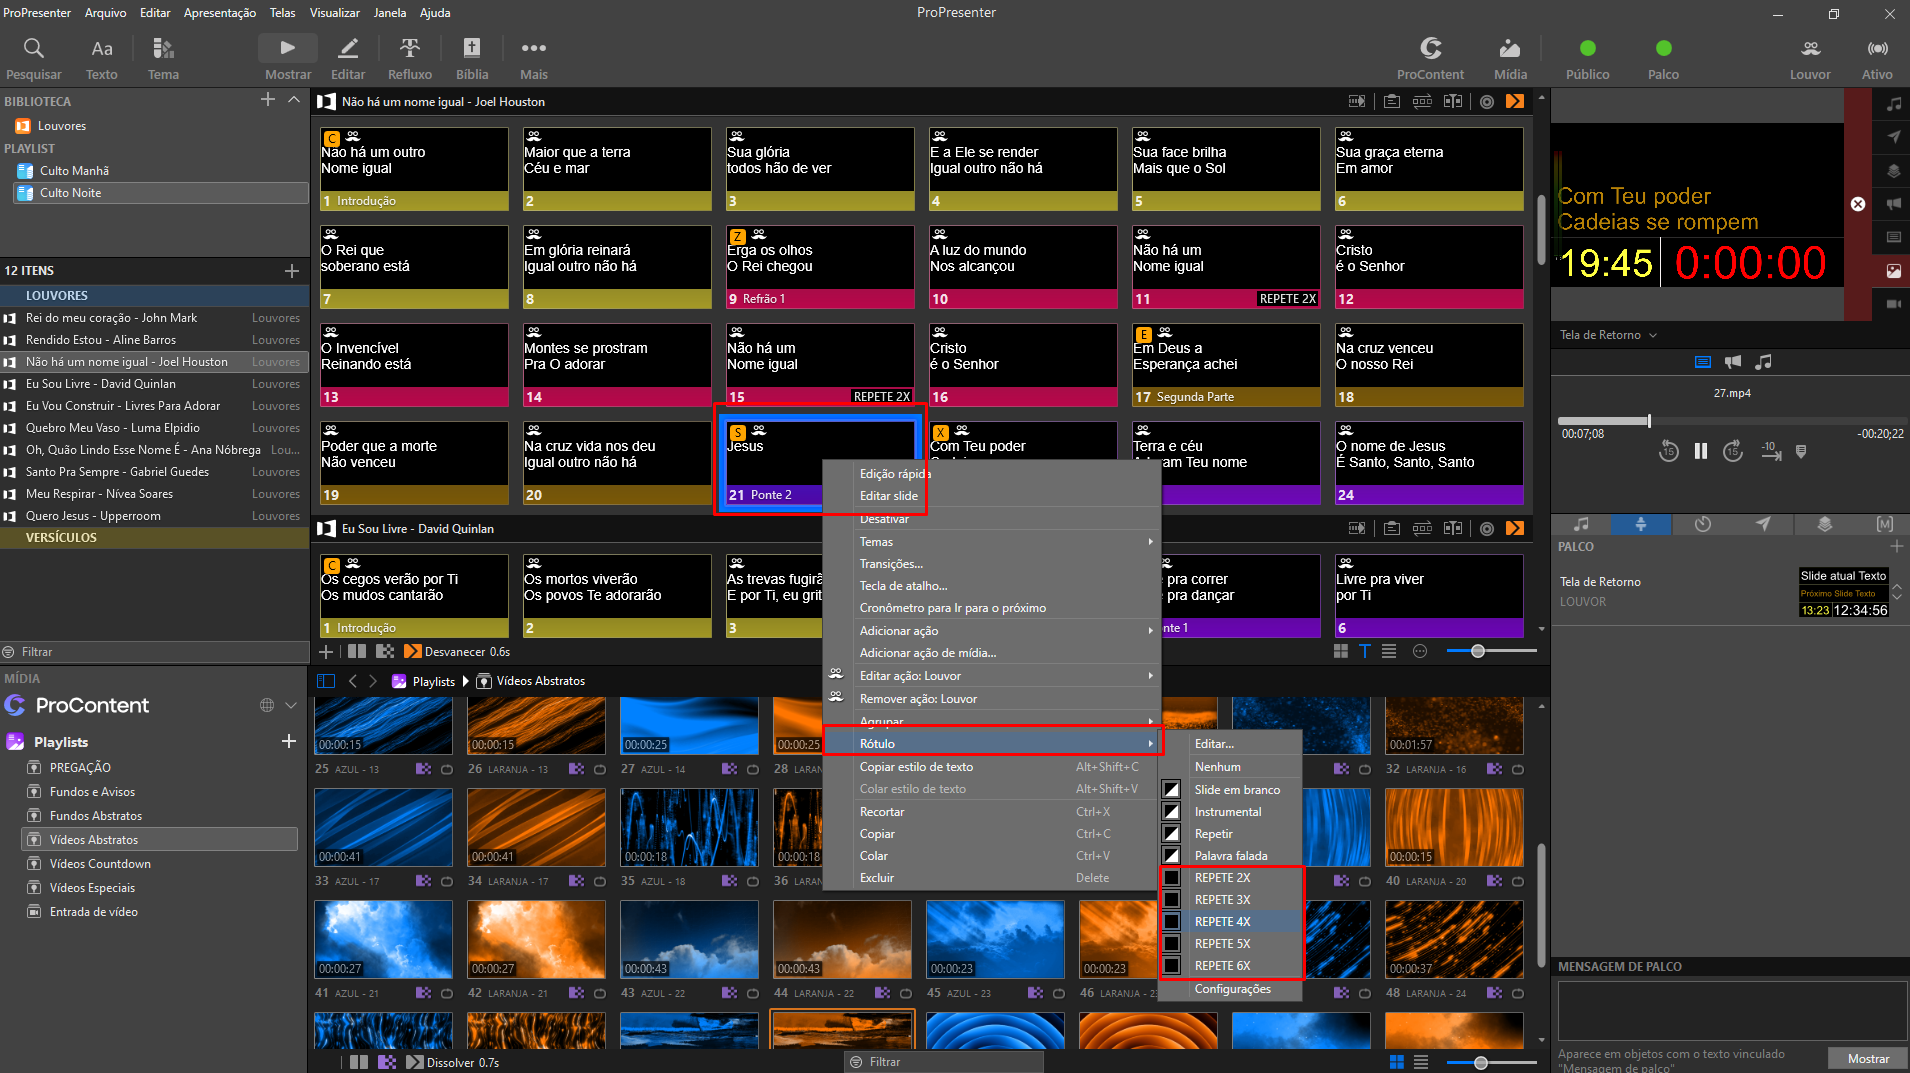Open the Tema toolbar icon
1910x1073 pixels.
(x=163, y=58)
